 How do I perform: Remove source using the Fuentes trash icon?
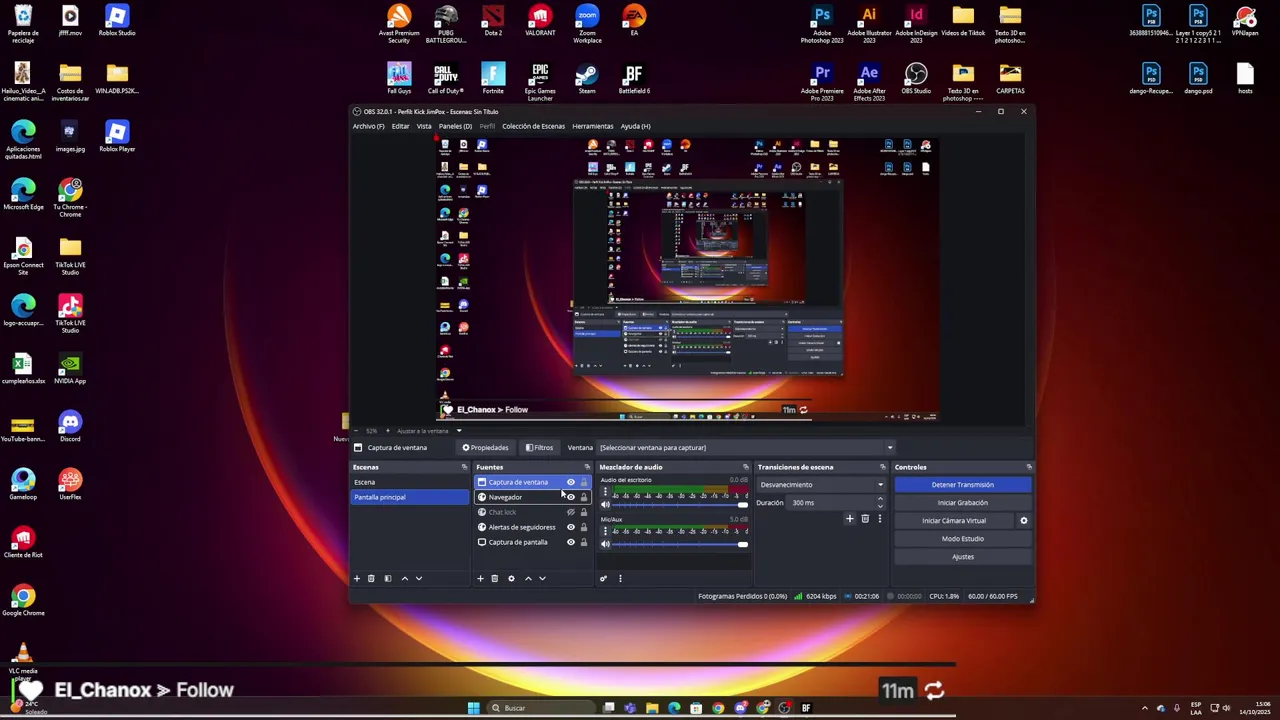tap(494, 578)
